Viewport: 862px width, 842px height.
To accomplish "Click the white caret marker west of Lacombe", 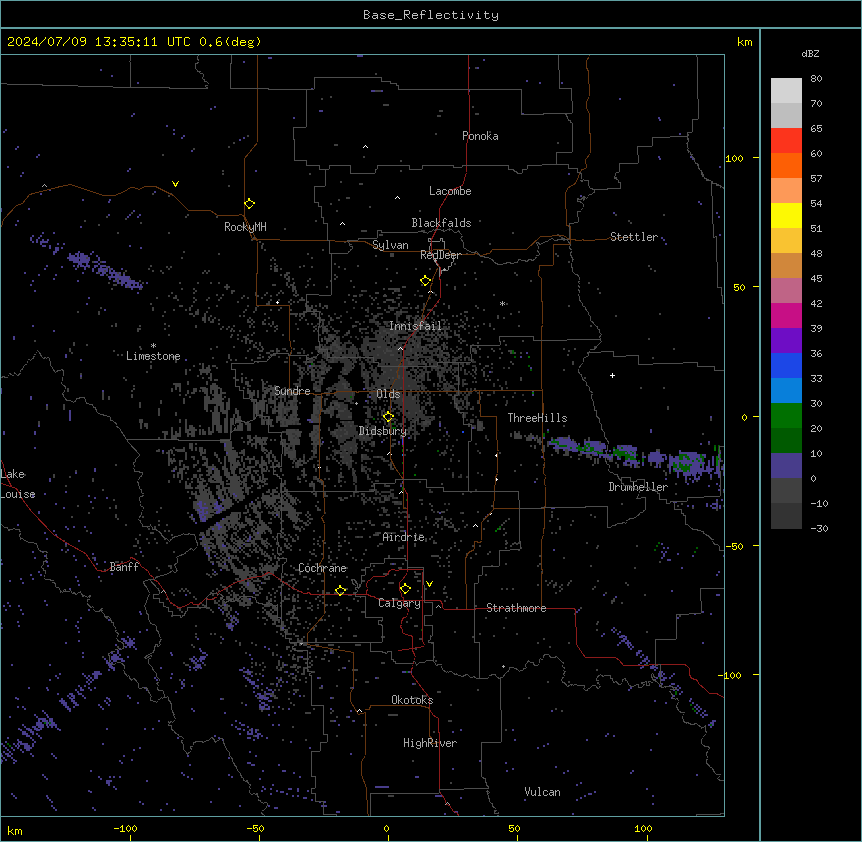I will point(397,198).
